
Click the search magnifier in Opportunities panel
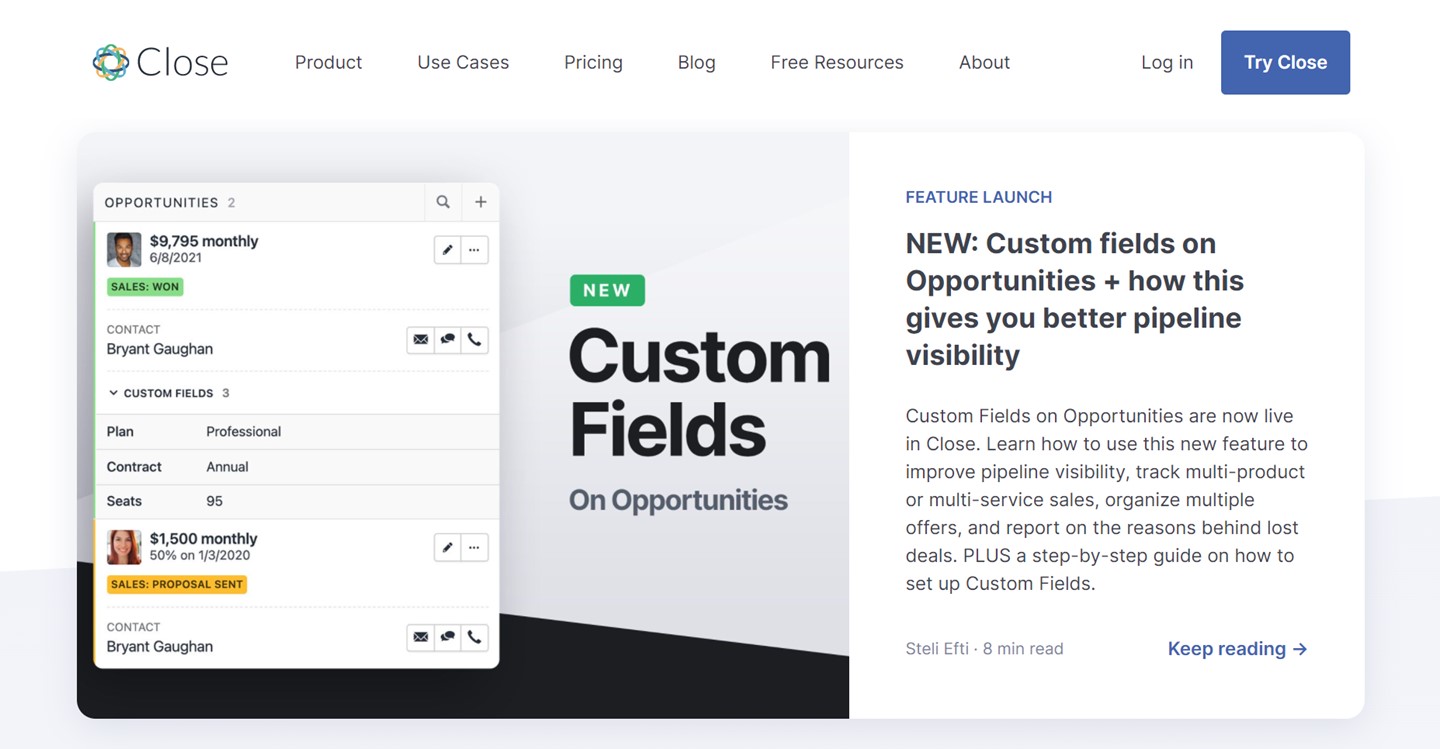443,202
